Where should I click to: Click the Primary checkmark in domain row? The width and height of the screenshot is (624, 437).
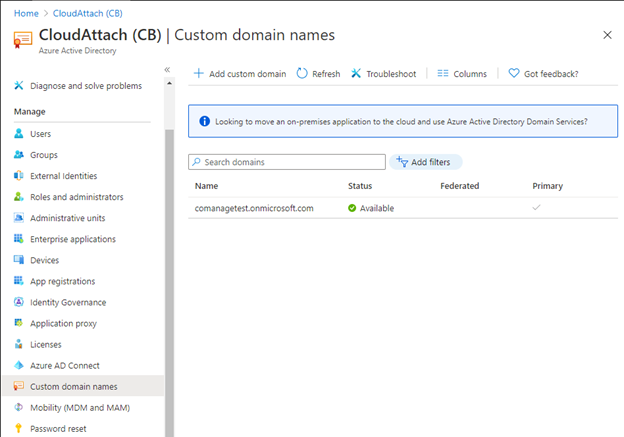(x=536, y=207)
